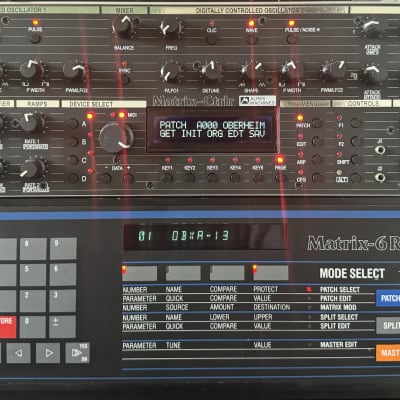Tap keypad digit 5 on Matrix-6R

point(33,275)
